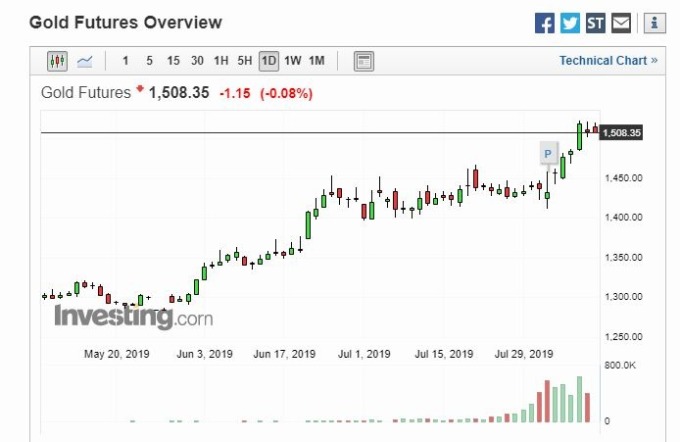This screenshot has width=680, height=442.
Task: Click the Gold Futures price 1,508.35
Action: [x=179, y=93]
